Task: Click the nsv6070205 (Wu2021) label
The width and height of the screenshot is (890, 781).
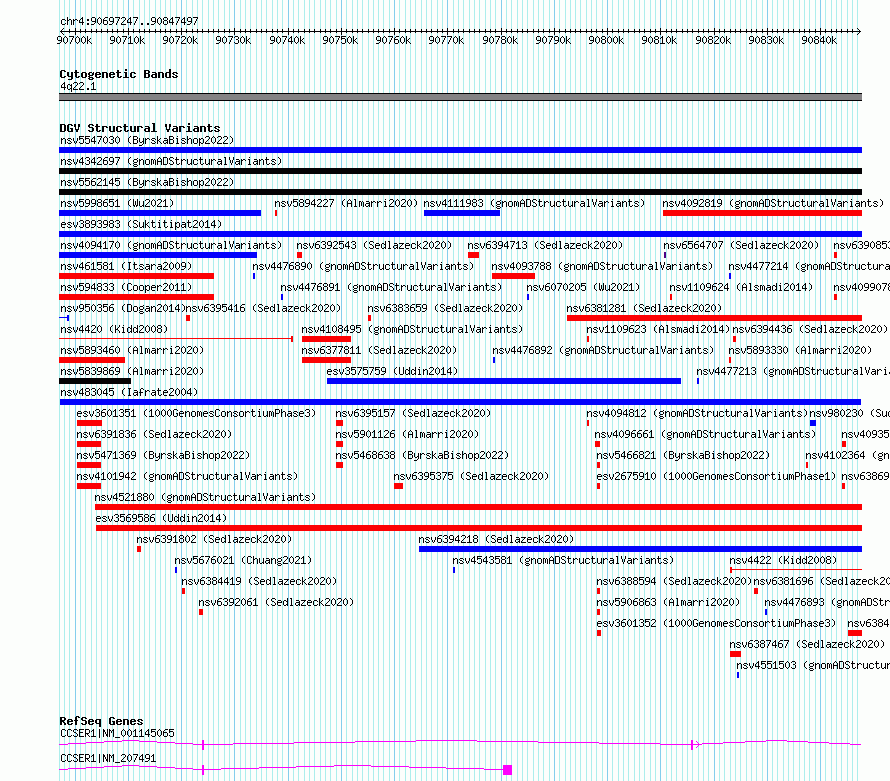Action: (x=583, y=287)
